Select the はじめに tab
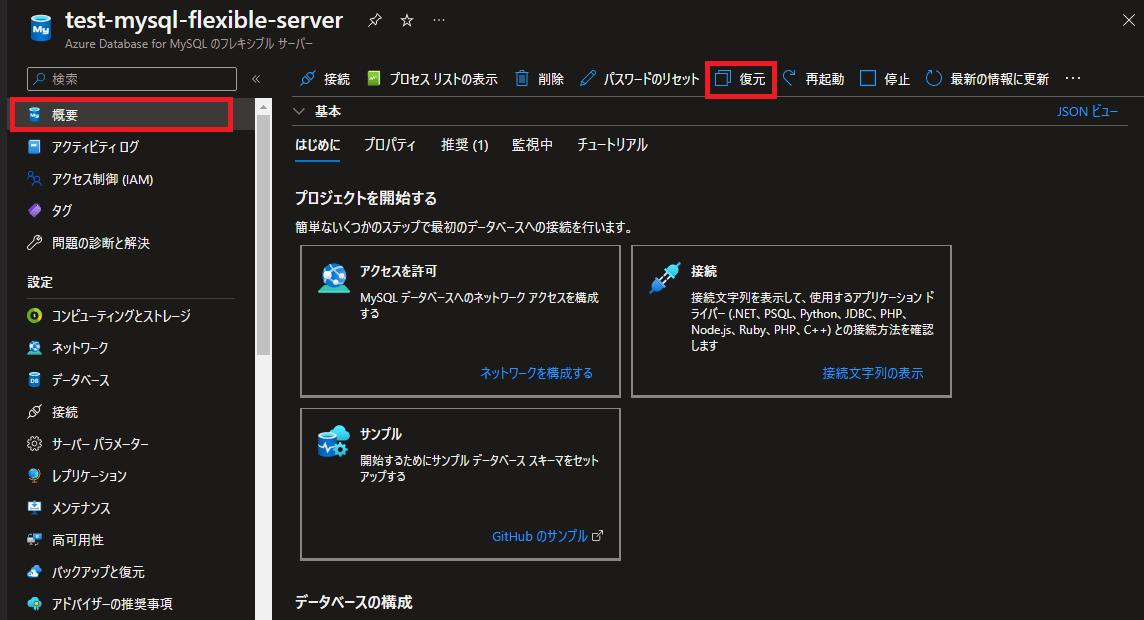 [x=317, y=145]
